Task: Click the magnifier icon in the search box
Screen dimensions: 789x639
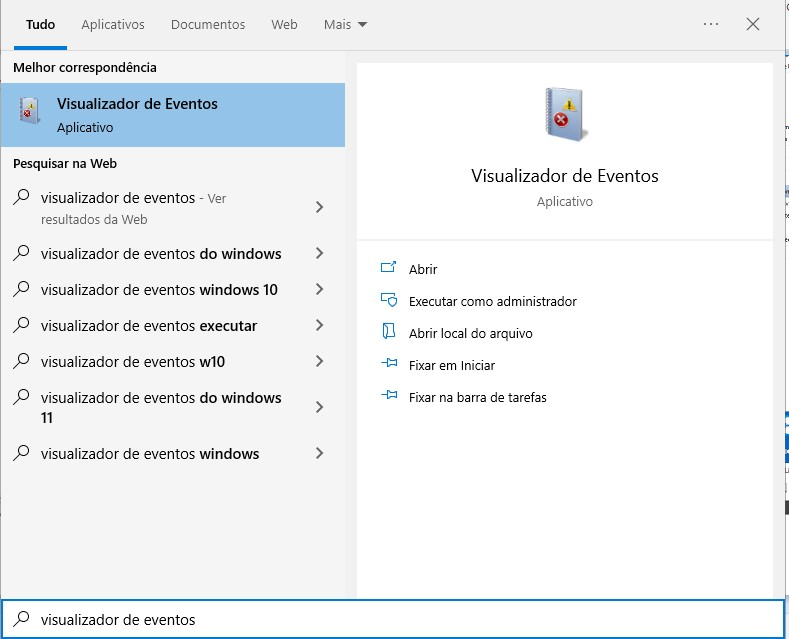Action: [x=21, y=618]
